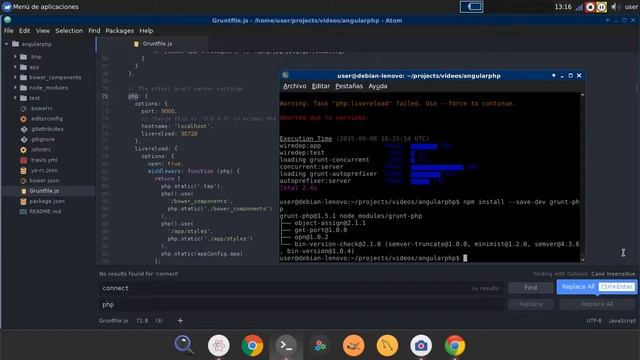Open Atom Edit menu

pyautogui.click(x=24, y=31)
